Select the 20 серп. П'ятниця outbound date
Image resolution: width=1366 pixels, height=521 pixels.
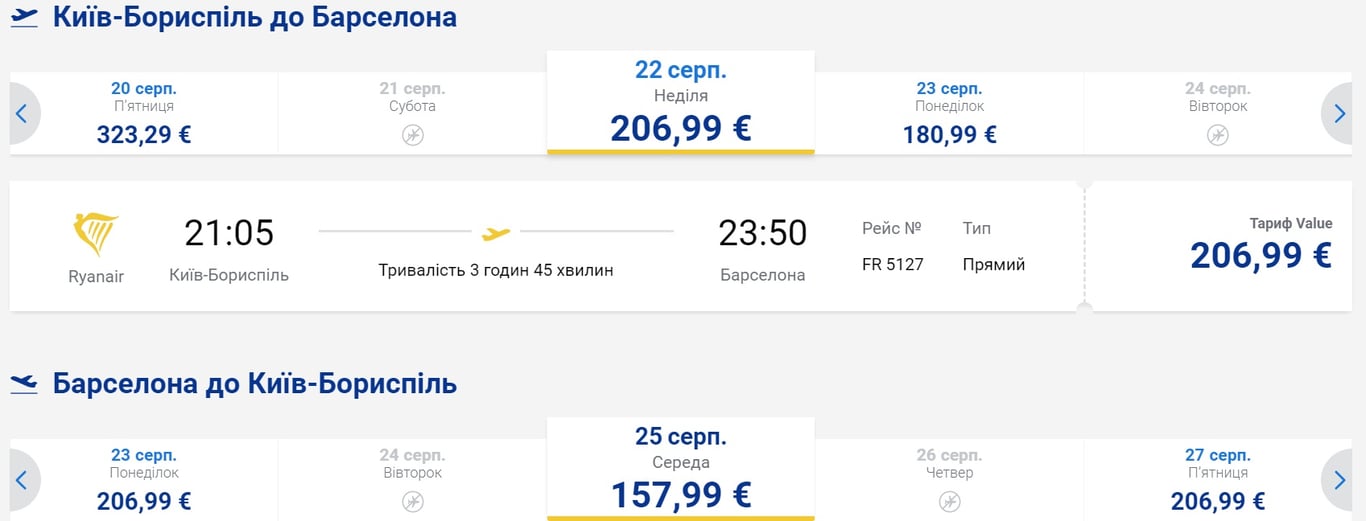point(144,112)
